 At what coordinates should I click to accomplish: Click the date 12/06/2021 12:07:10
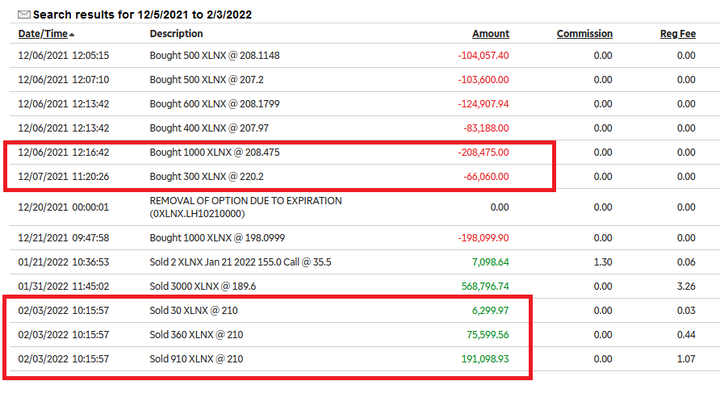click(x=63, y=80)
